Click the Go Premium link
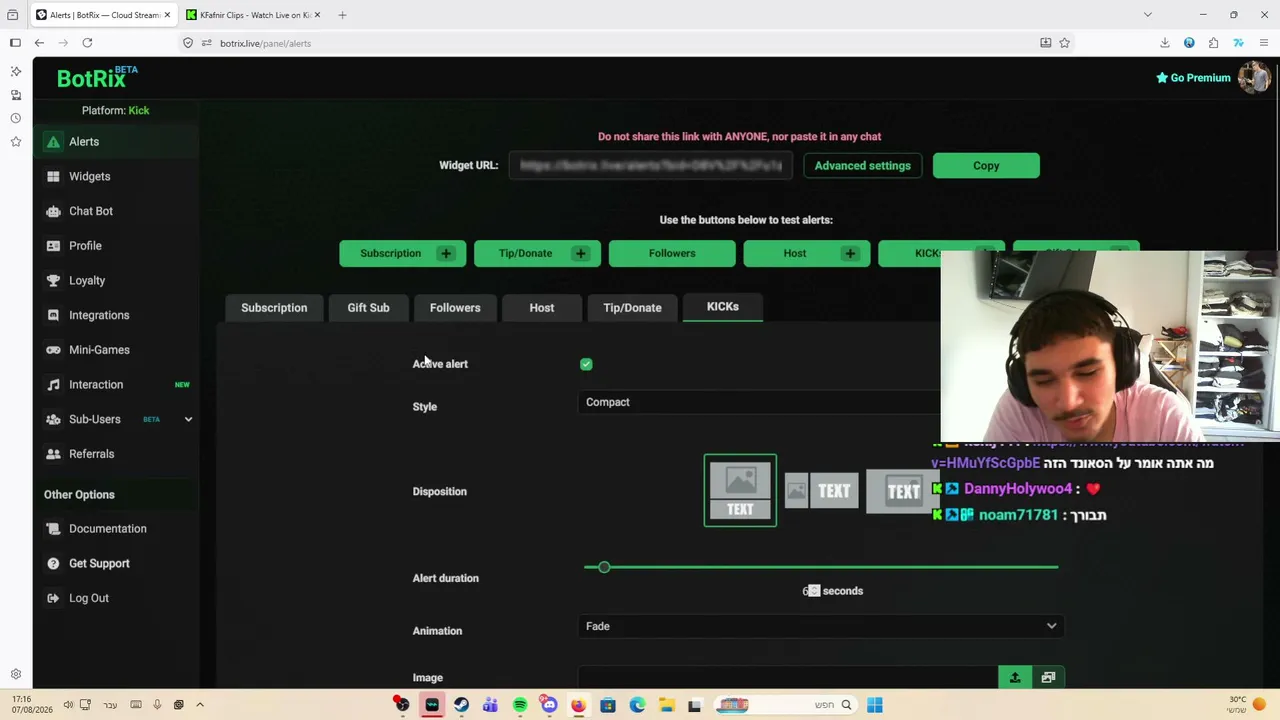The image size is (1280, 720). click(1193, 78)
